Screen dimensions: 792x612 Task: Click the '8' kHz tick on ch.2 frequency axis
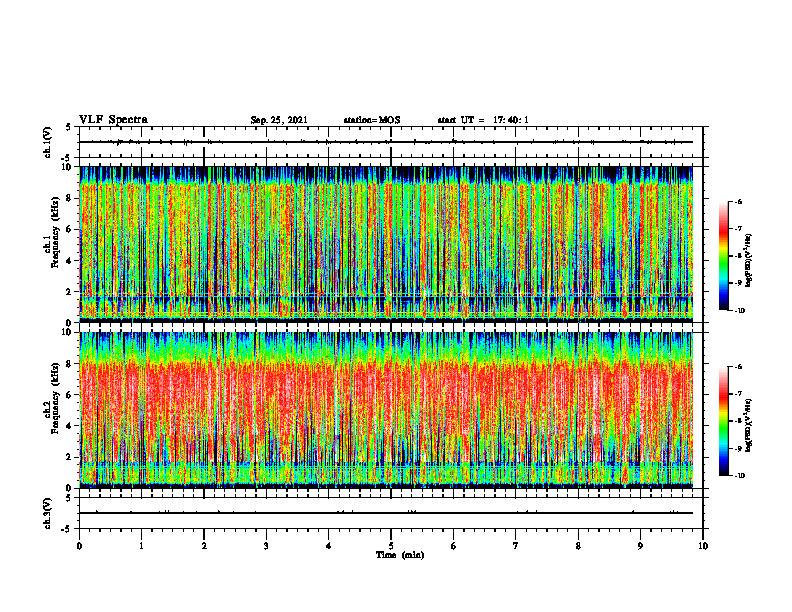[70, 364]
